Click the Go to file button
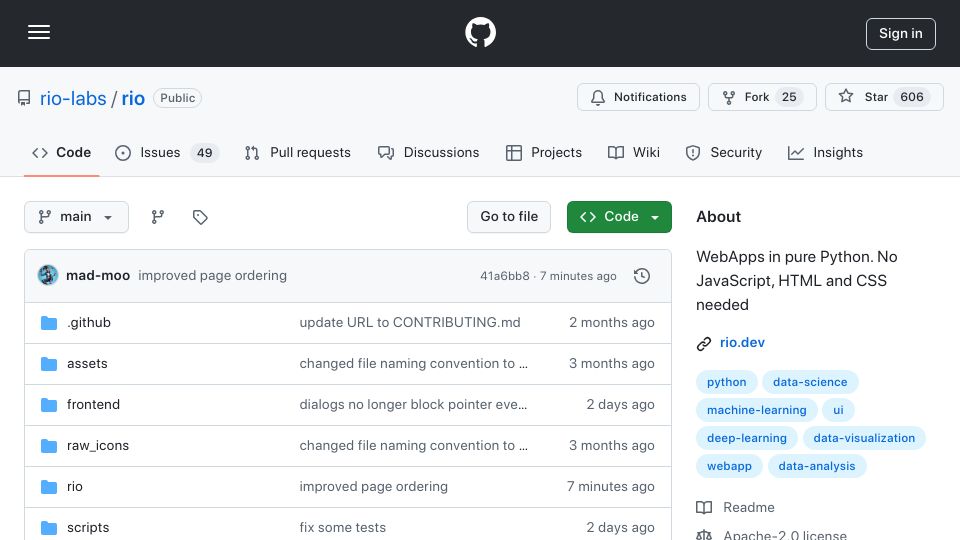 point(509,217)
